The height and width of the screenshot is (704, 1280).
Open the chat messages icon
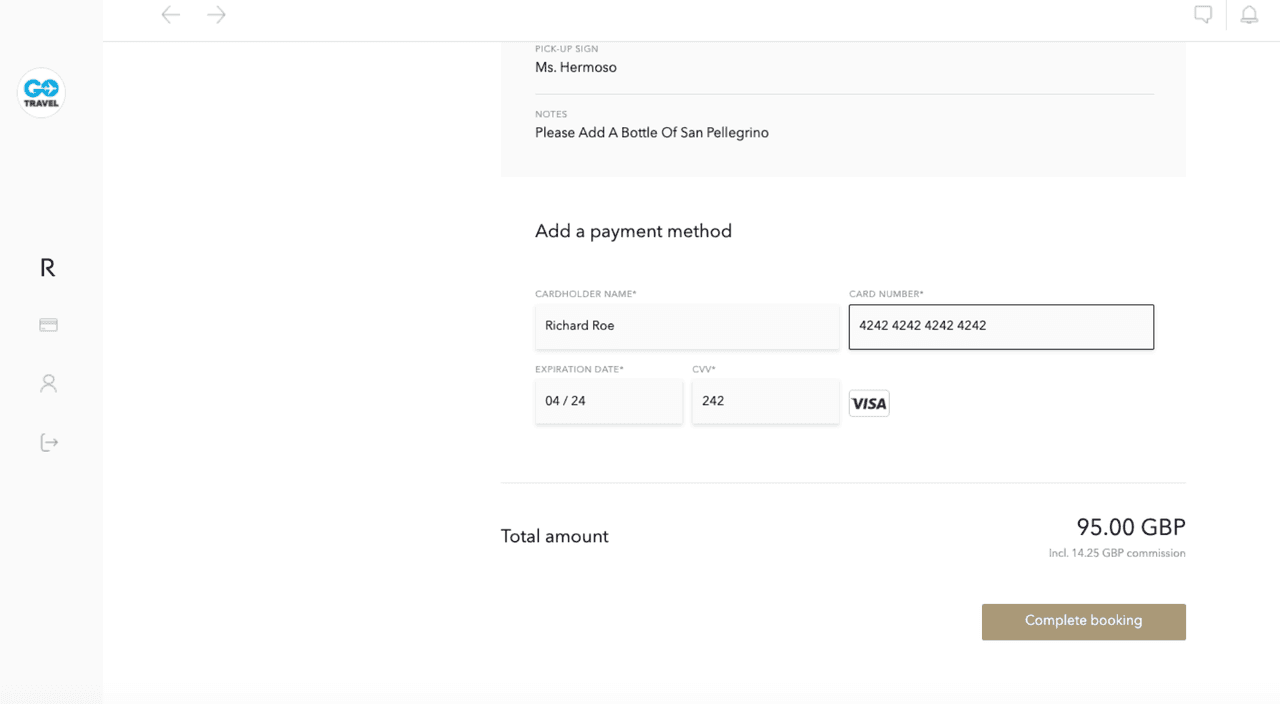coord(1203,14)
